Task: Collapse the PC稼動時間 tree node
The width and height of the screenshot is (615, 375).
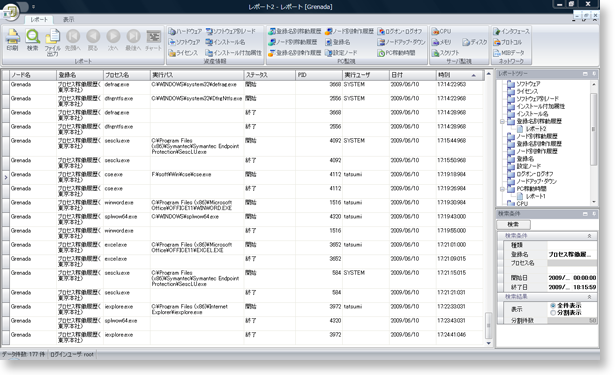Action: pos(502,189)
